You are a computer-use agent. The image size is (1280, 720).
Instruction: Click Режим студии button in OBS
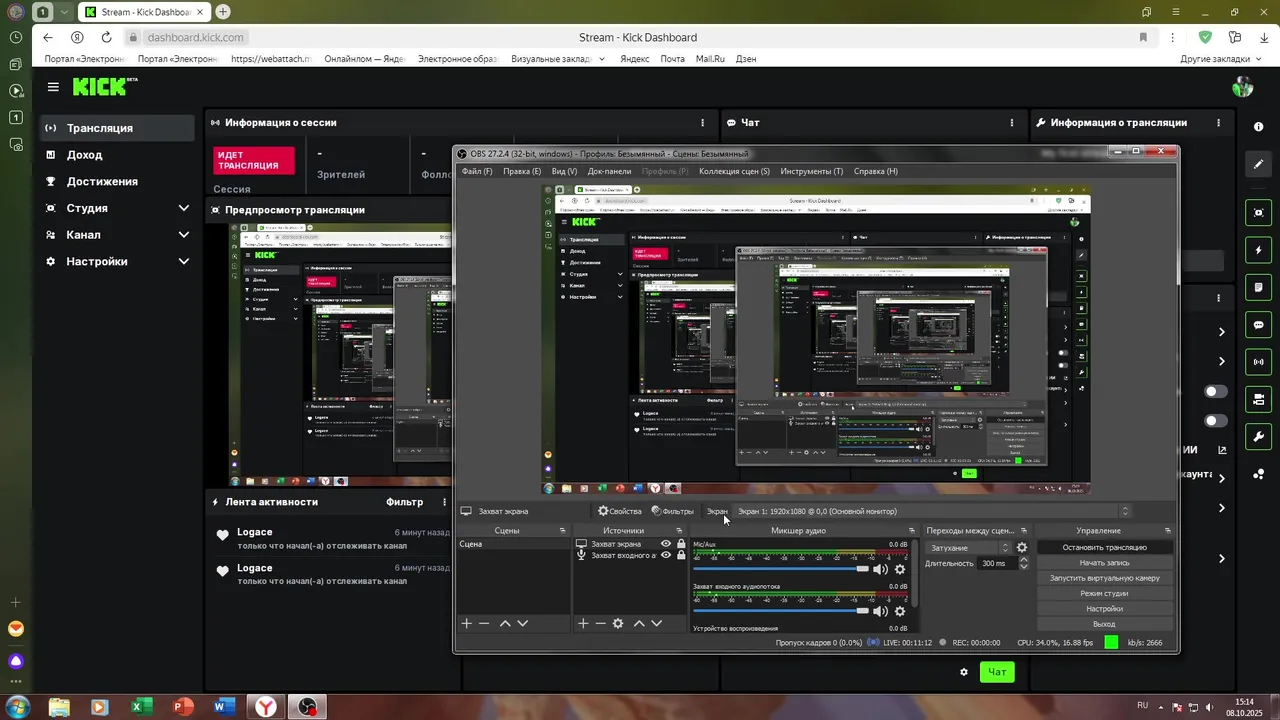click(1104, 593)
